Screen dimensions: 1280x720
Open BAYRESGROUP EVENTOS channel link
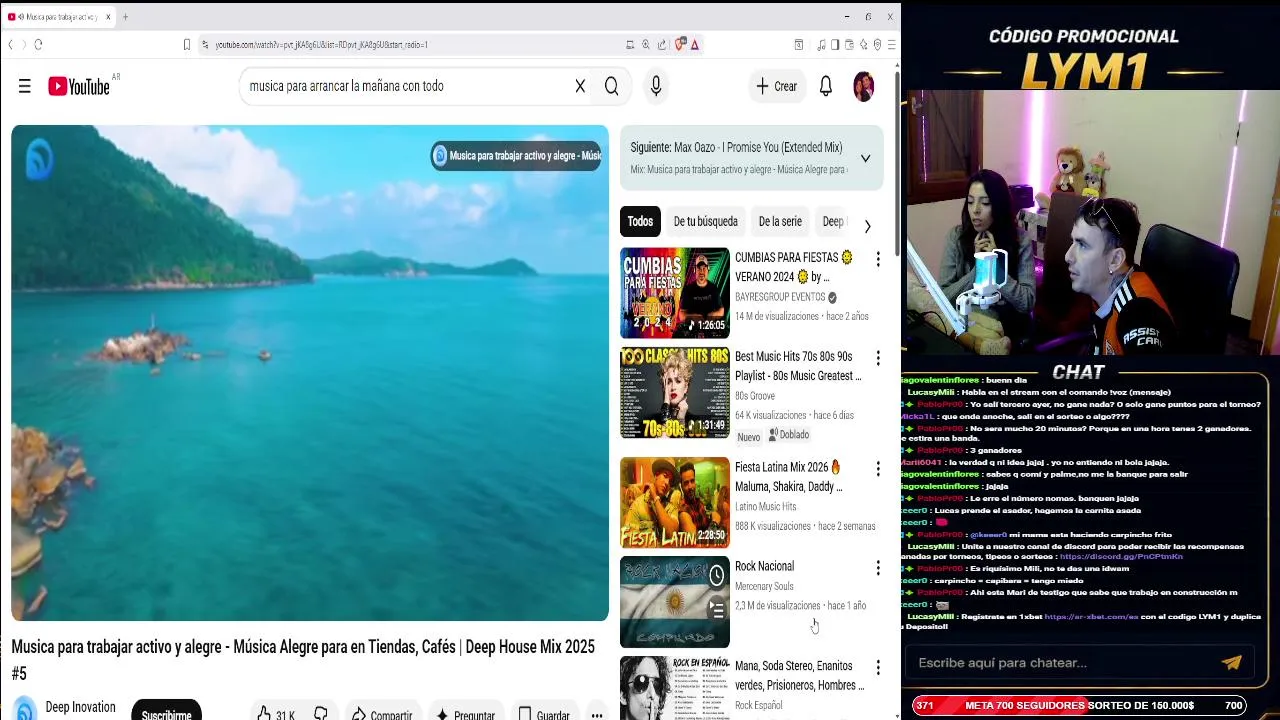pyautogui.click(x=780, y=297)
